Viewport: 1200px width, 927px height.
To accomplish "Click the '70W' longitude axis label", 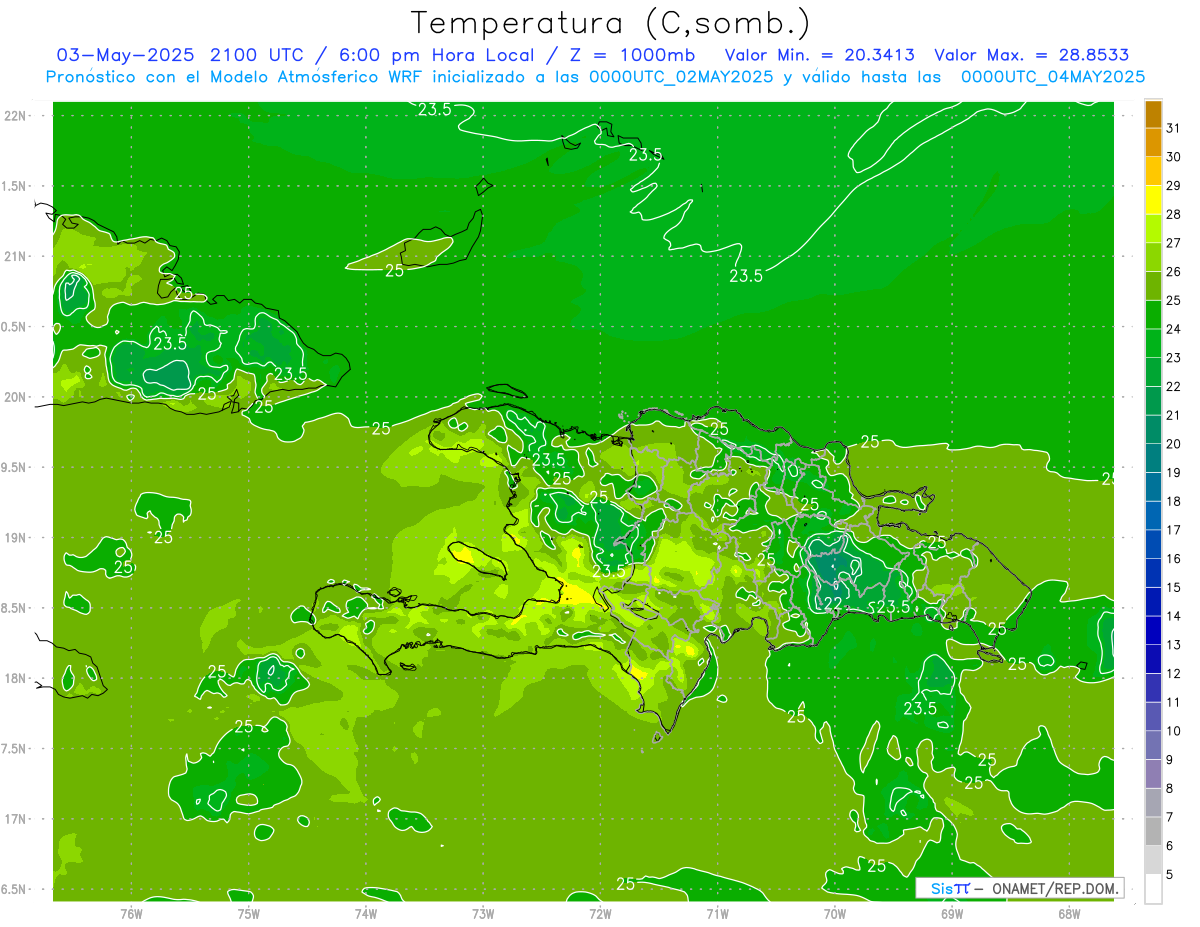I will click(835, 913).
